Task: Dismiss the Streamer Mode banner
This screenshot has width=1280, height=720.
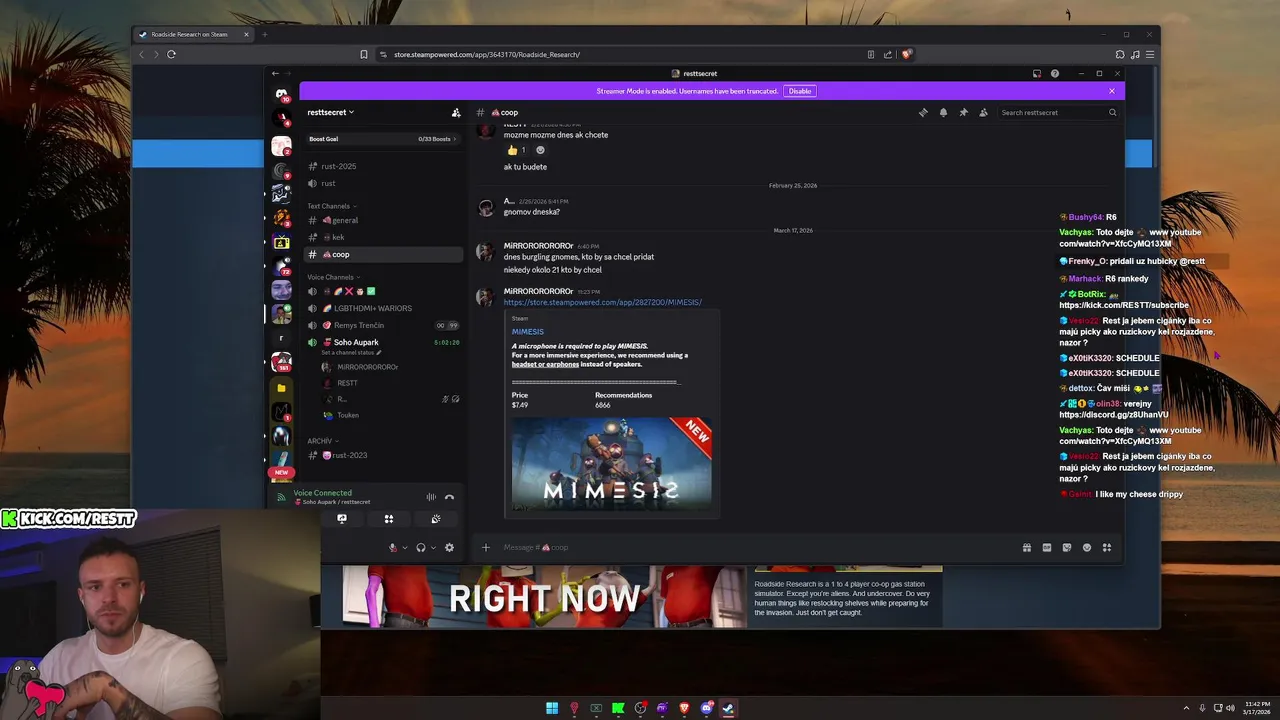Action: pyautogui.click(x=1111, y=91)
